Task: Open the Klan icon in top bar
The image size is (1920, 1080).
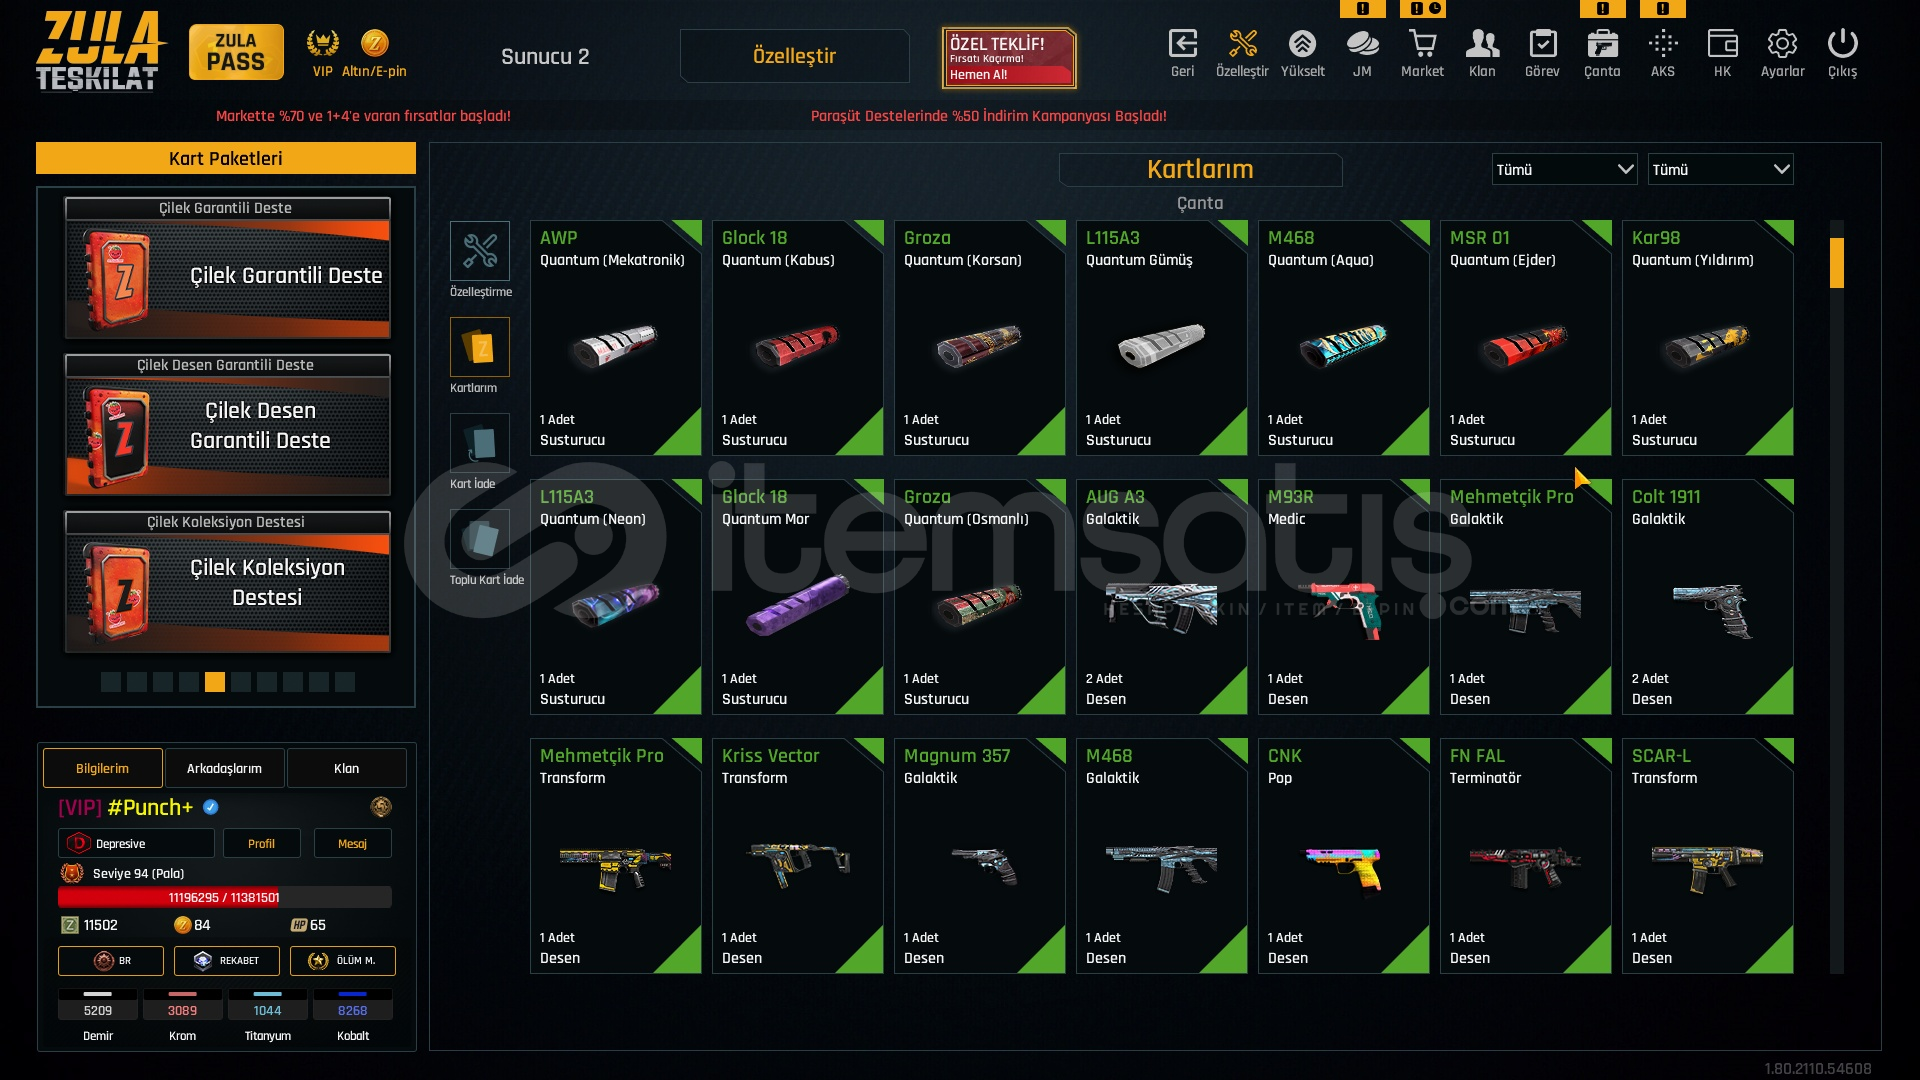Action: (1482, 44)
